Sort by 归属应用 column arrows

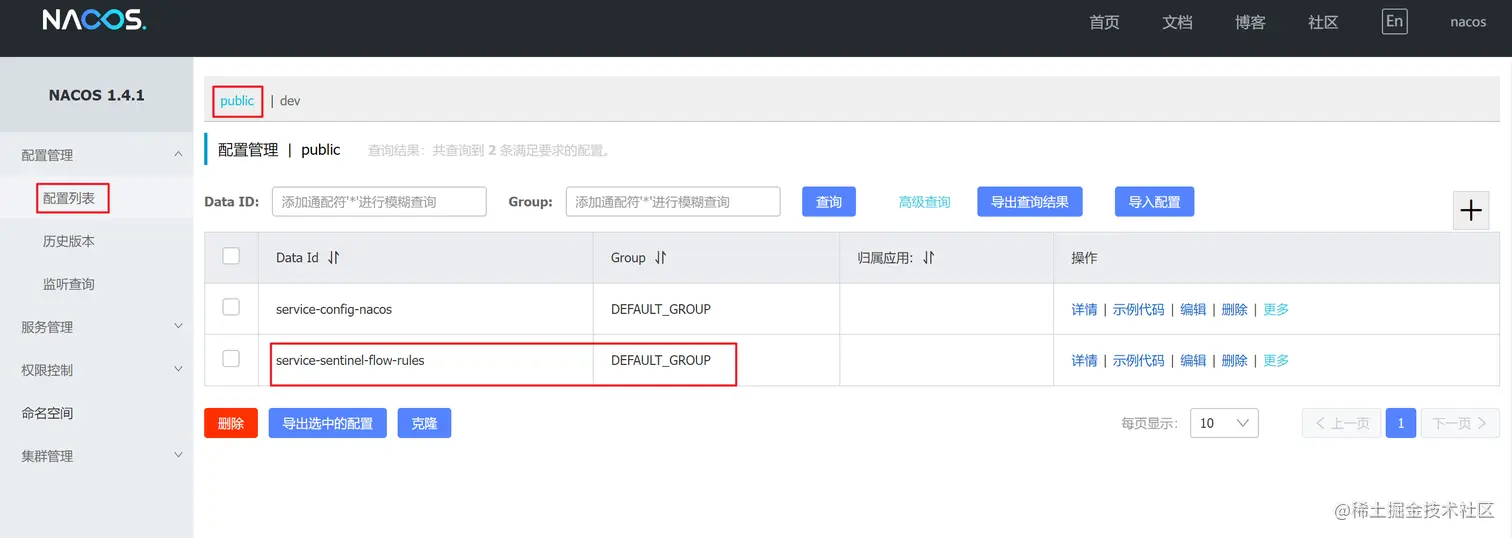[928, 258]
